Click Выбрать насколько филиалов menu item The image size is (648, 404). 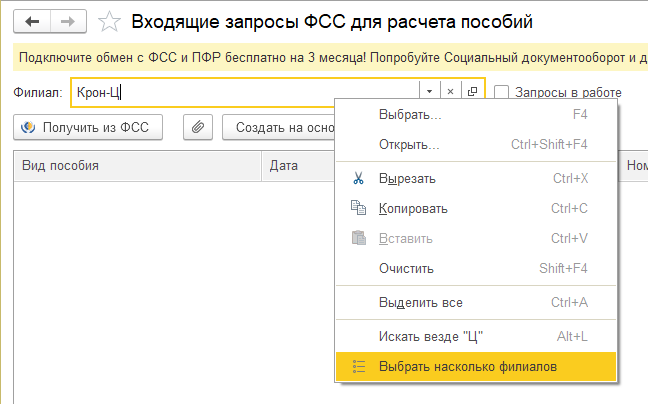tap(468, 367)
